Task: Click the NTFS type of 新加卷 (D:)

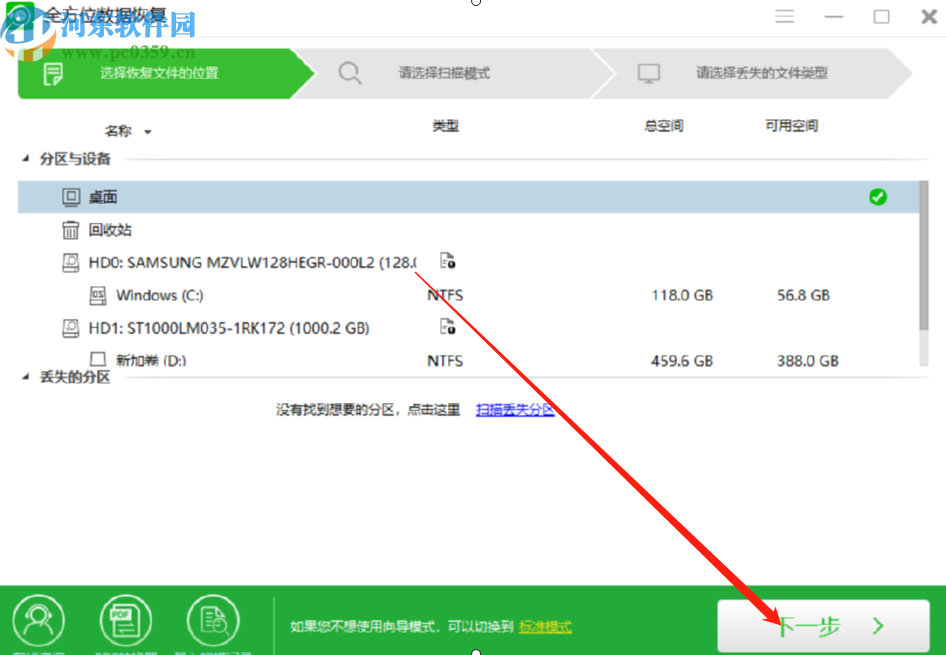Action: point(445,361)
